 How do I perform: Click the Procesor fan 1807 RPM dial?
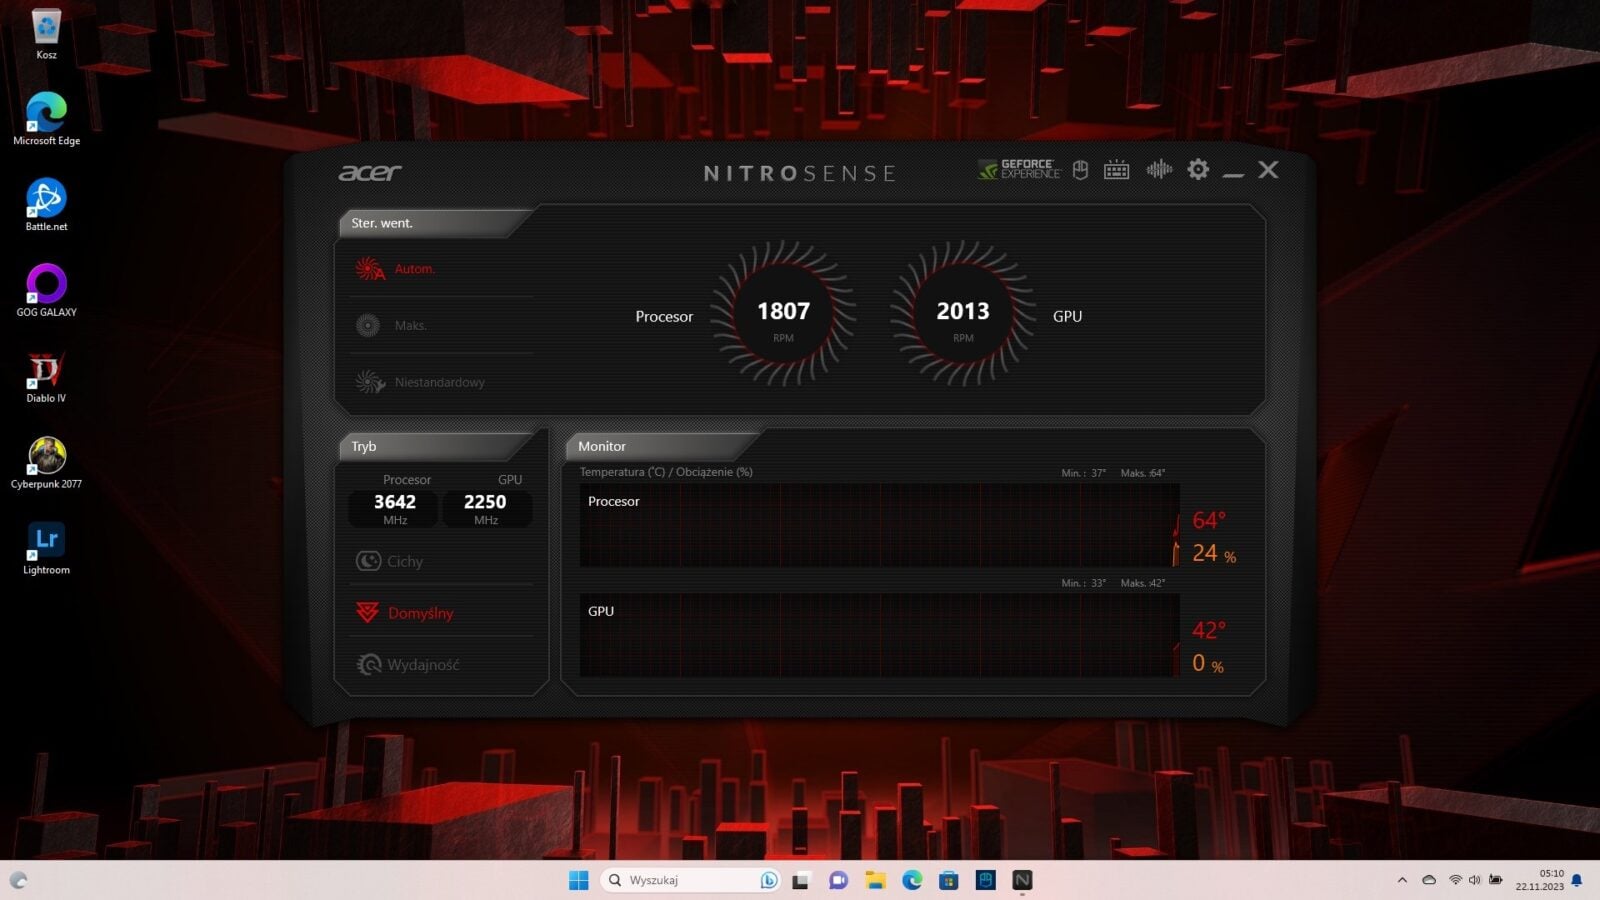[783, 313]
